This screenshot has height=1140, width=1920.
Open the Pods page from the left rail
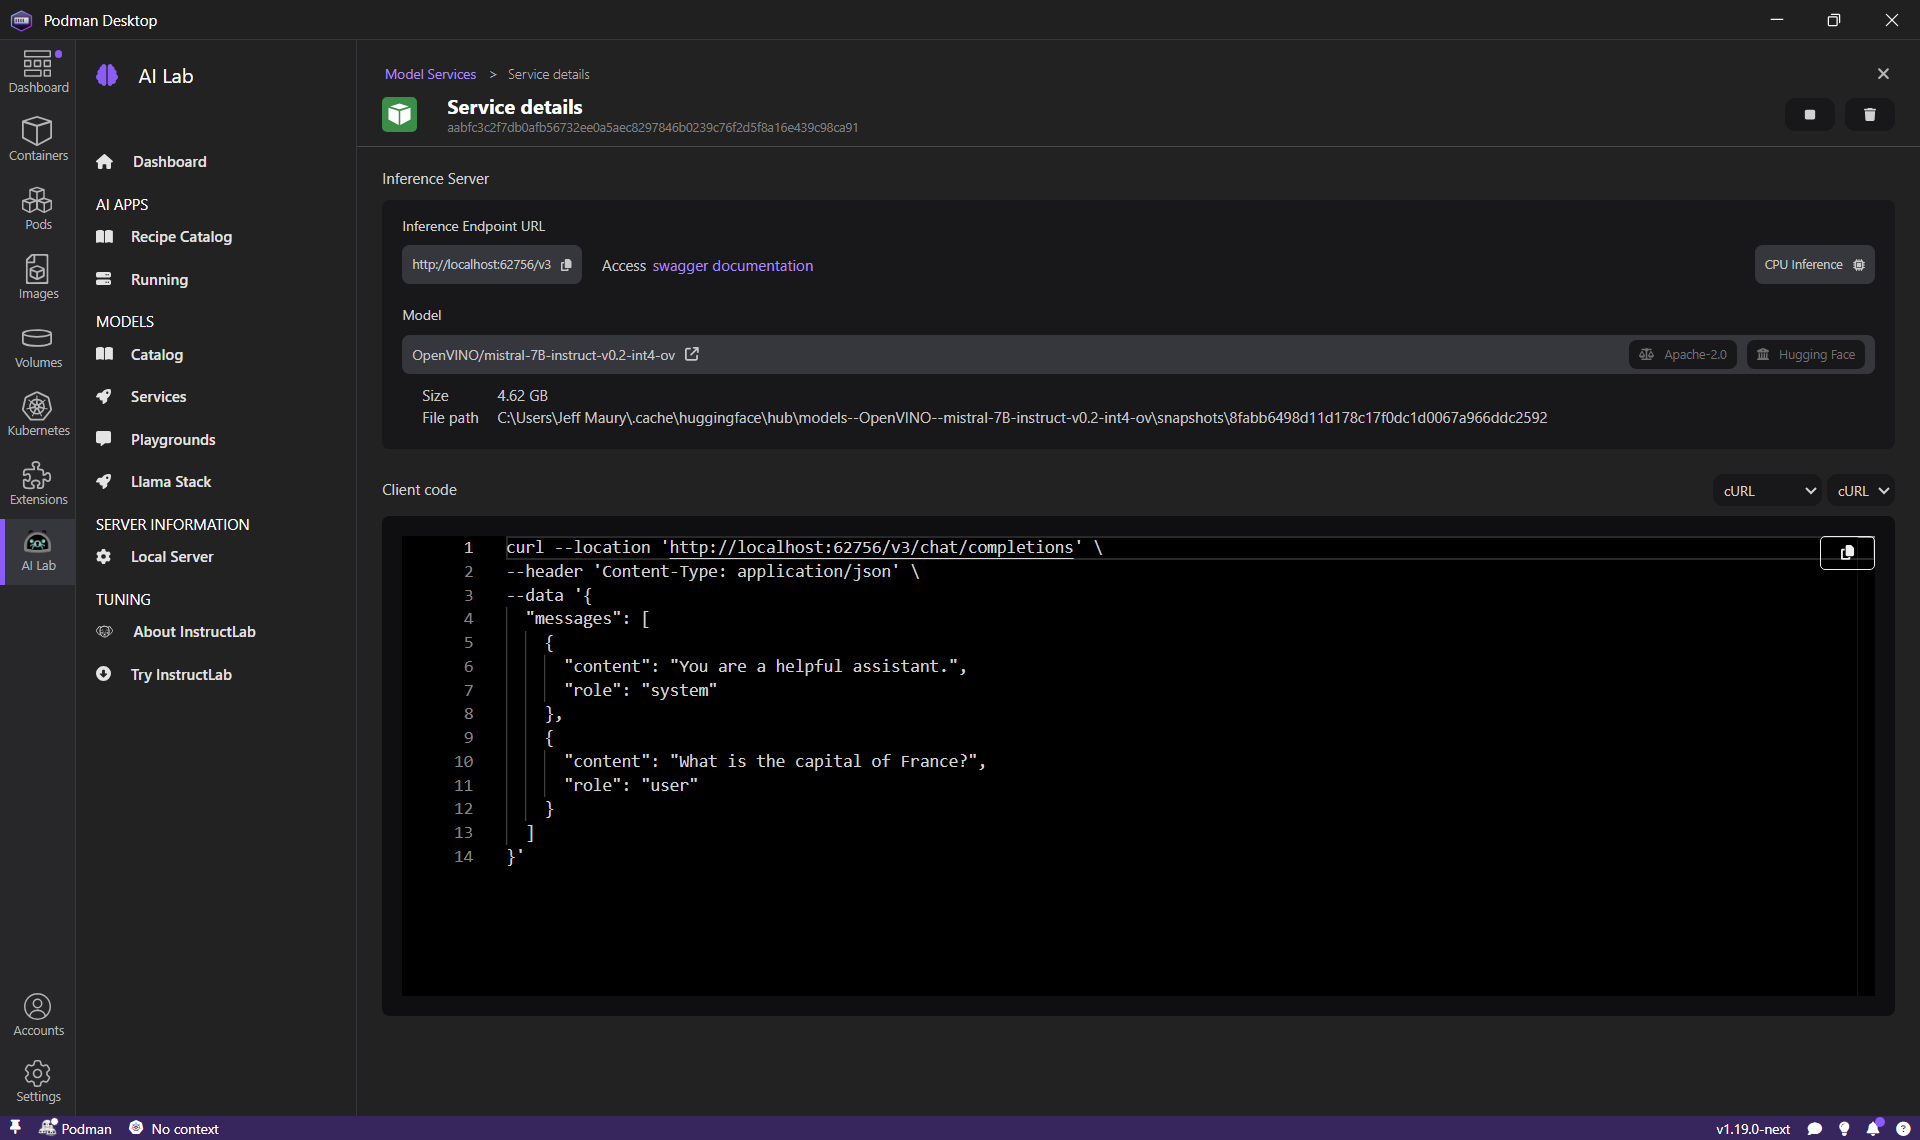(x=38, y=208)
